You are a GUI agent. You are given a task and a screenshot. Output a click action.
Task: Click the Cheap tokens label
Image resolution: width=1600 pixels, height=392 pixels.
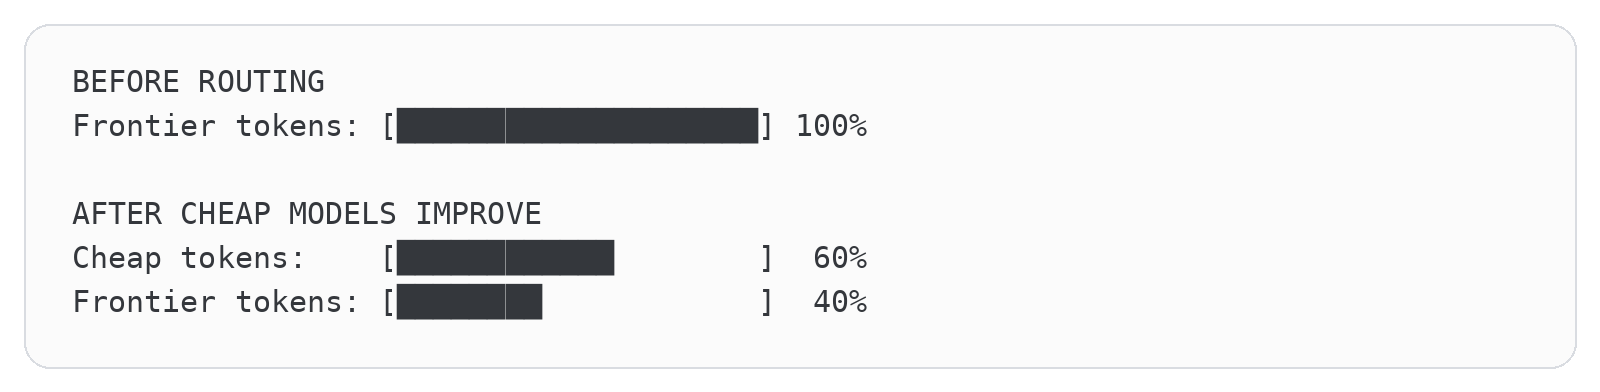click(x=189, y=258)
